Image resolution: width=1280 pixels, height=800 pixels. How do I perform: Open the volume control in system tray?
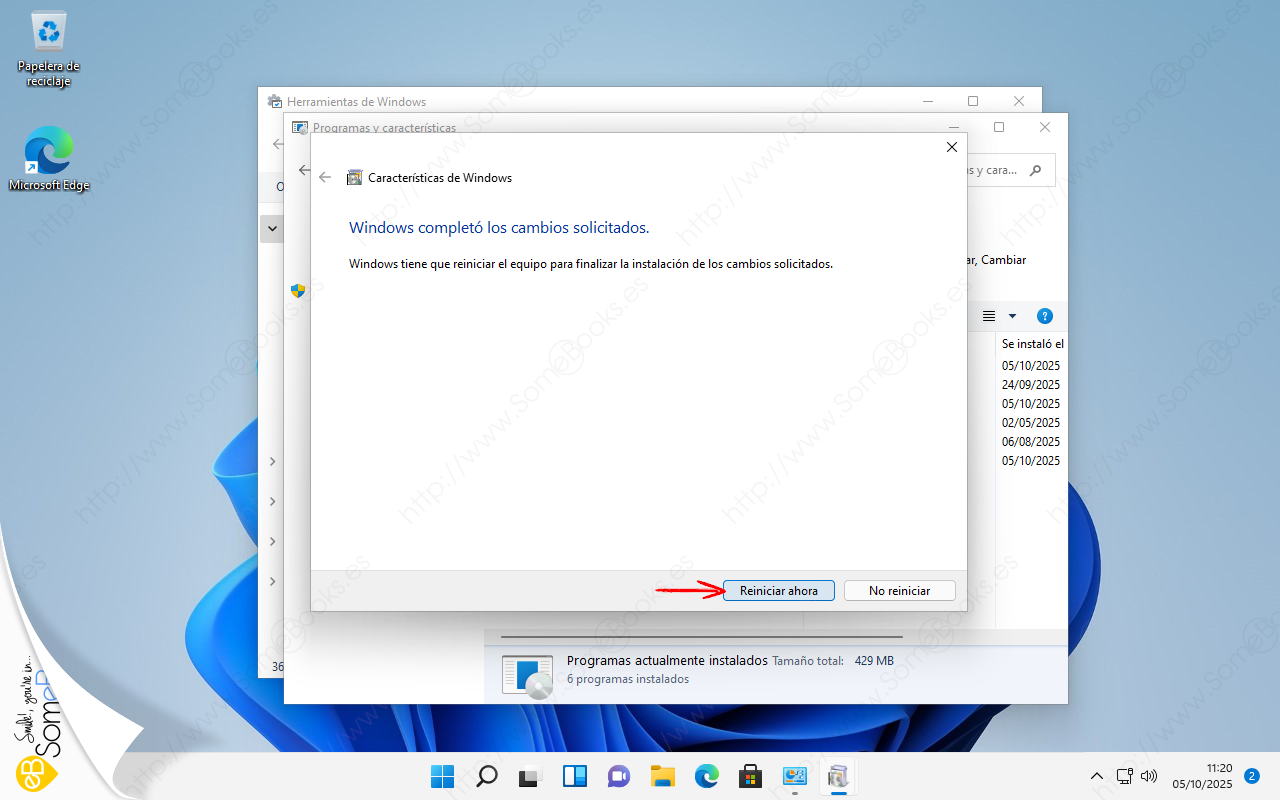pos(1149,776)
